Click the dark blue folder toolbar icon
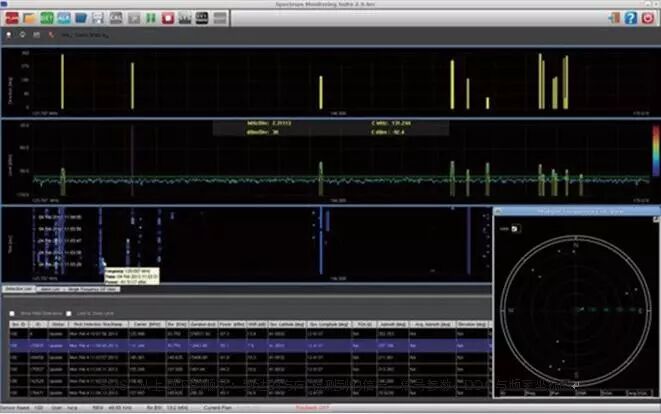The height and width of the screenshot is (414, 661). (x=81, y=18)
